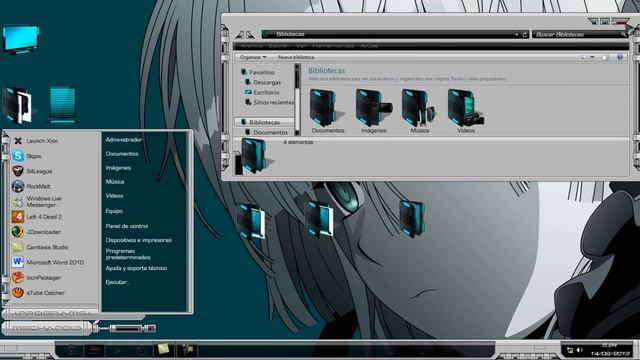Open the address bar history dropdown arrow
The height and width of the screenshot is (360, 640).
pyautogui.click(x=516, y=35)
